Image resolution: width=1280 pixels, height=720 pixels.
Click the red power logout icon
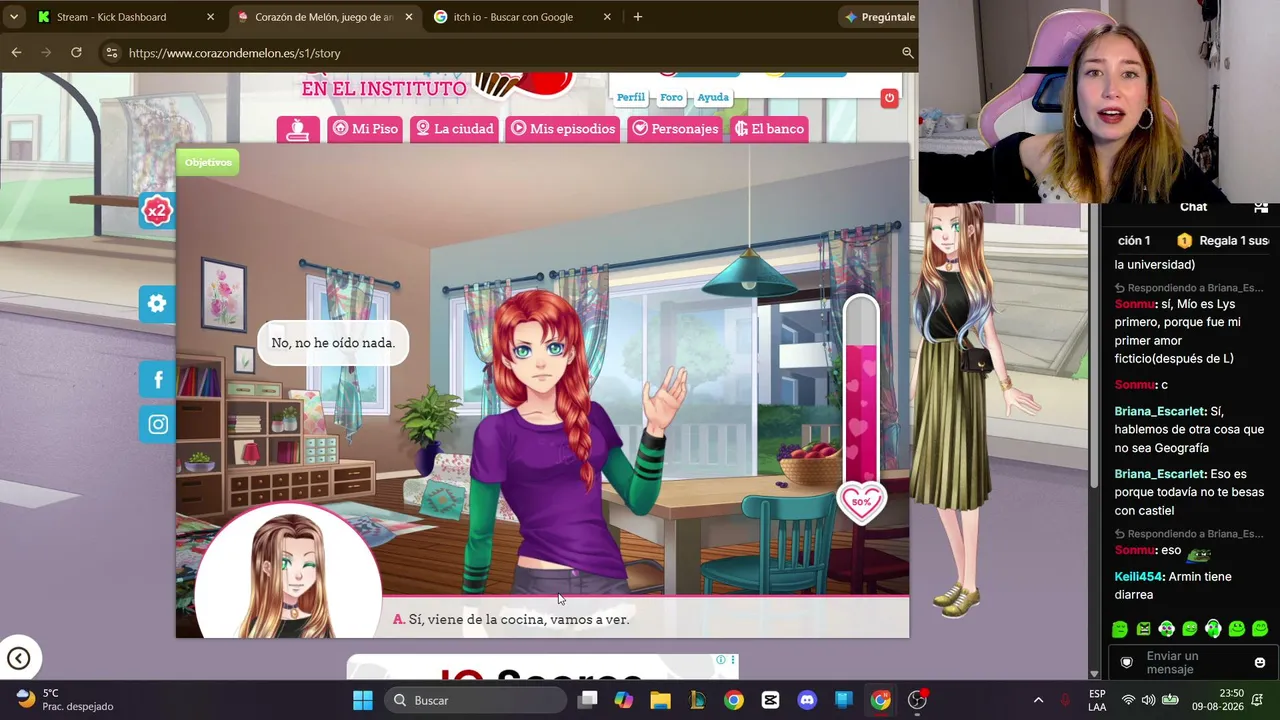pos(889,97)
